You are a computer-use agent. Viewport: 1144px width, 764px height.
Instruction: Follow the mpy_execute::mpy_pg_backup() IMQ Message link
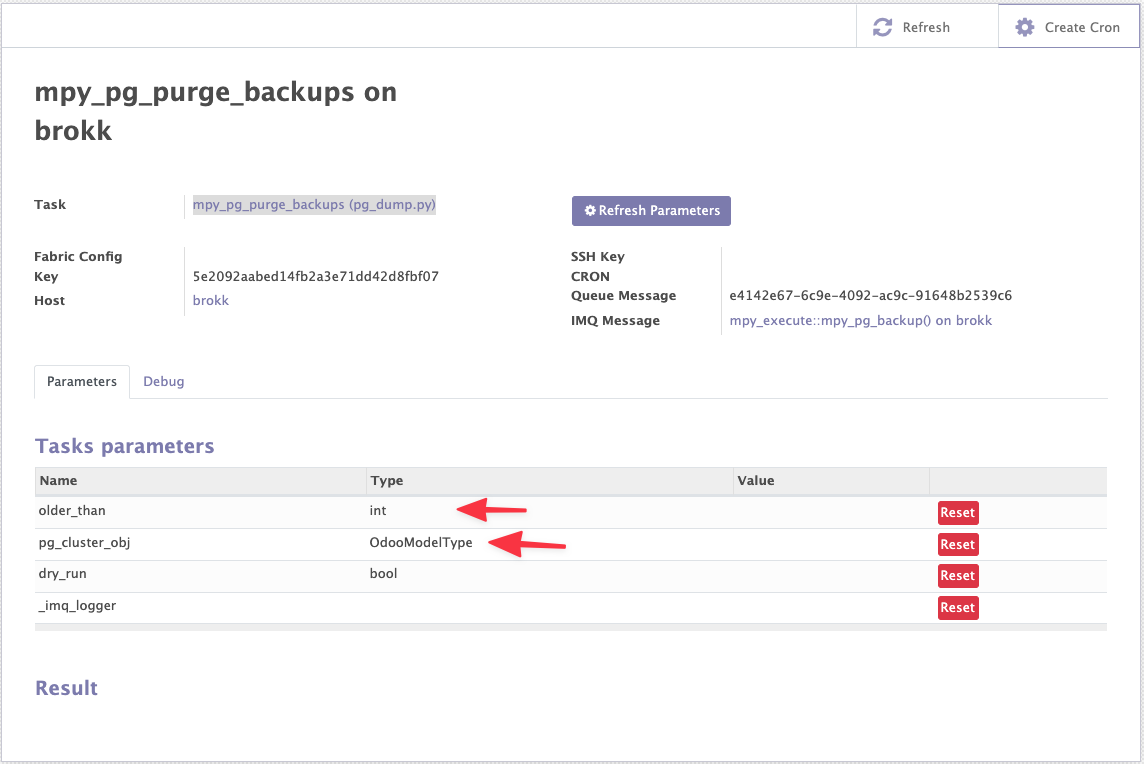860,320
